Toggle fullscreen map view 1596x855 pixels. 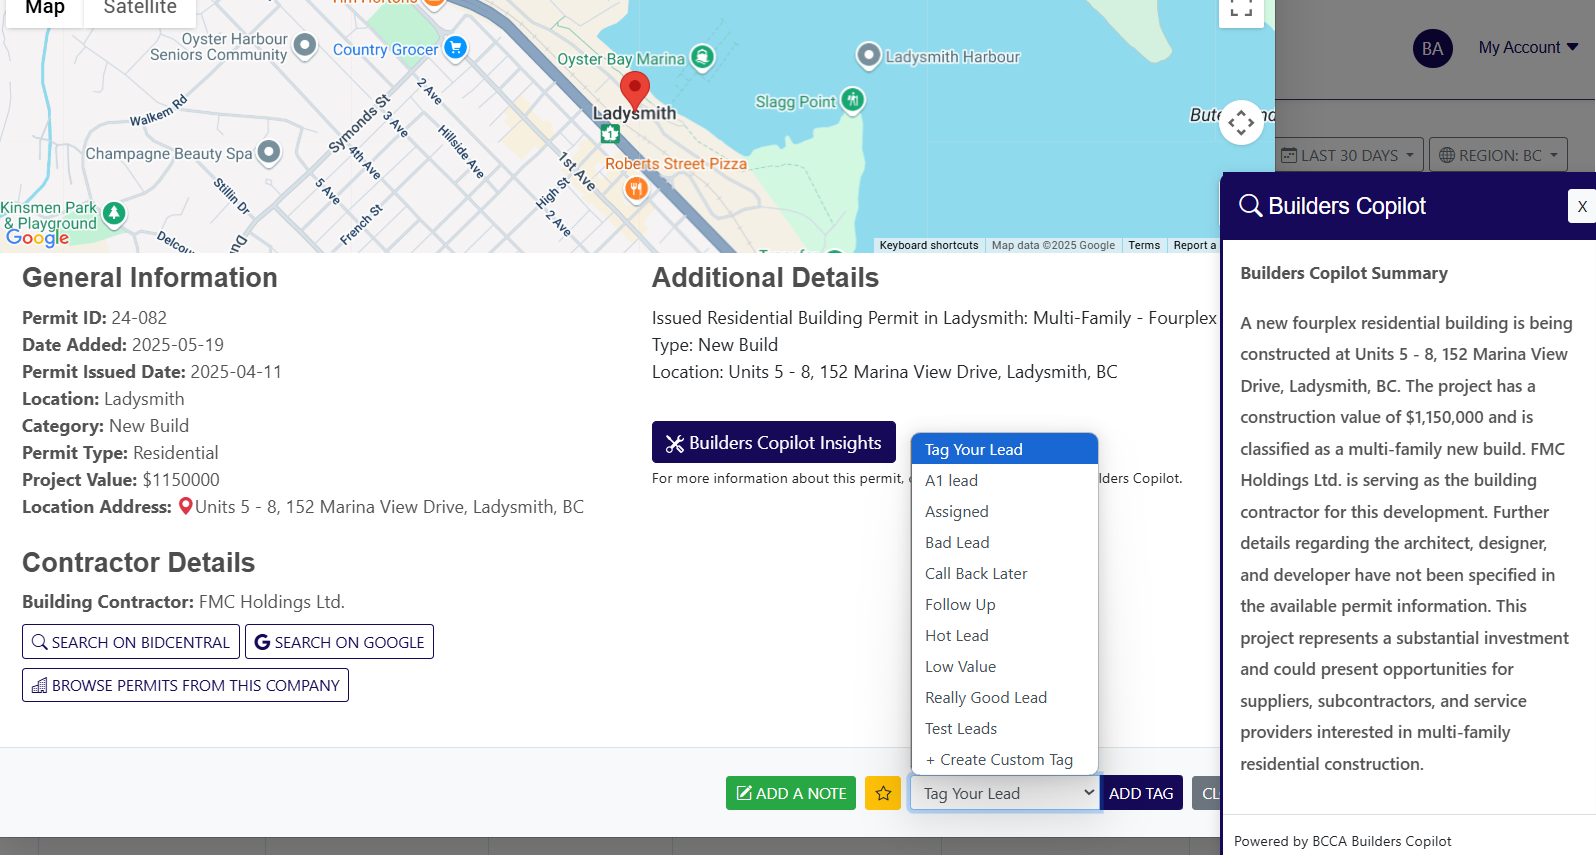tap(1241, 10)
